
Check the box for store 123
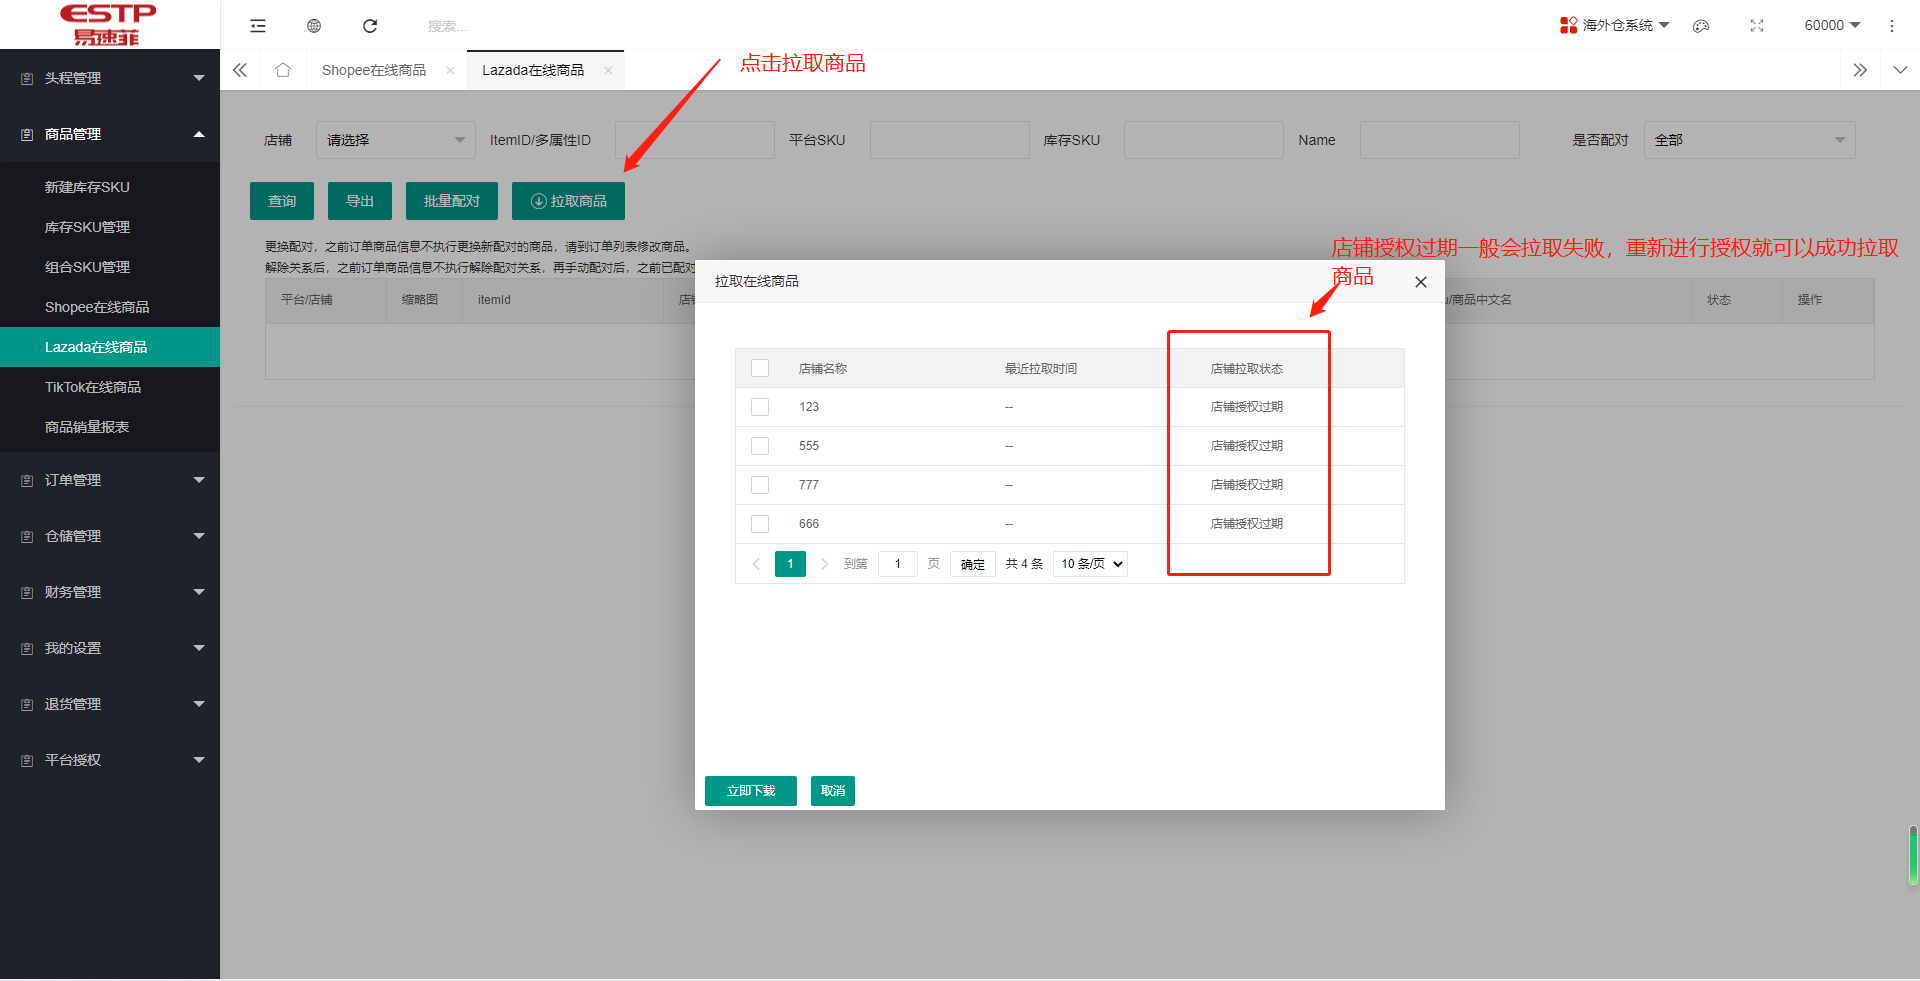pos(760,407)
